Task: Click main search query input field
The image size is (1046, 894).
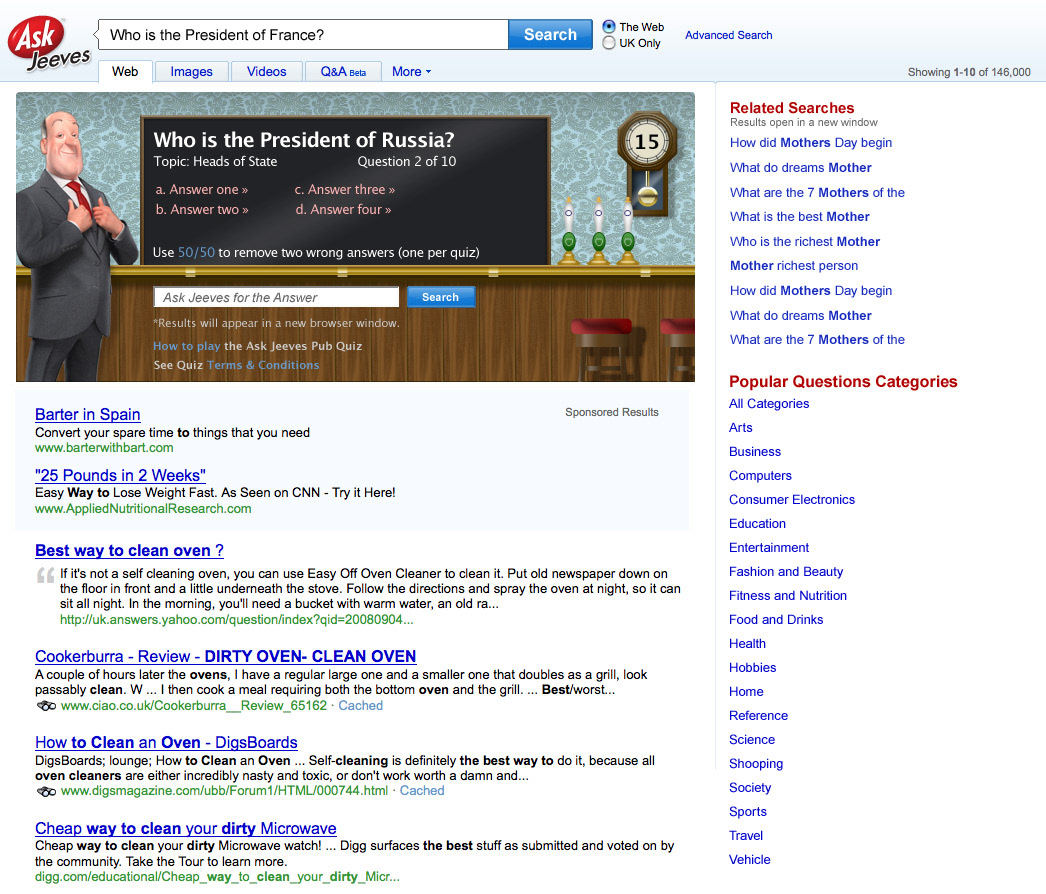Action: 304,35
